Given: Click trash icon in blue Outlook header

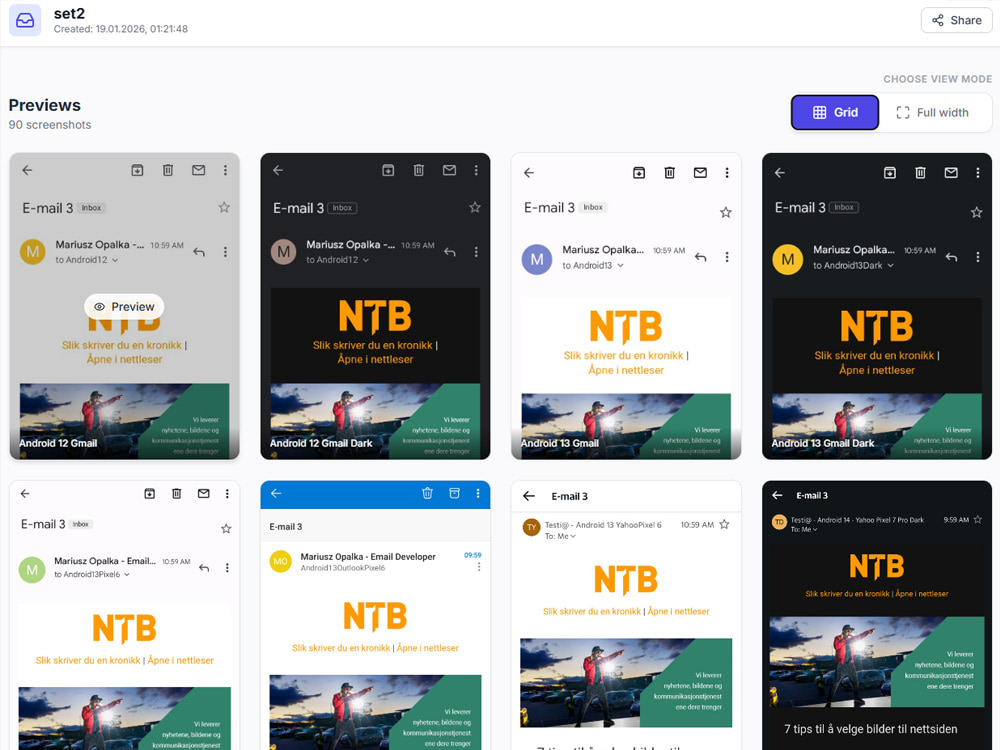Looking at the screenshot, I should point(427,493).
